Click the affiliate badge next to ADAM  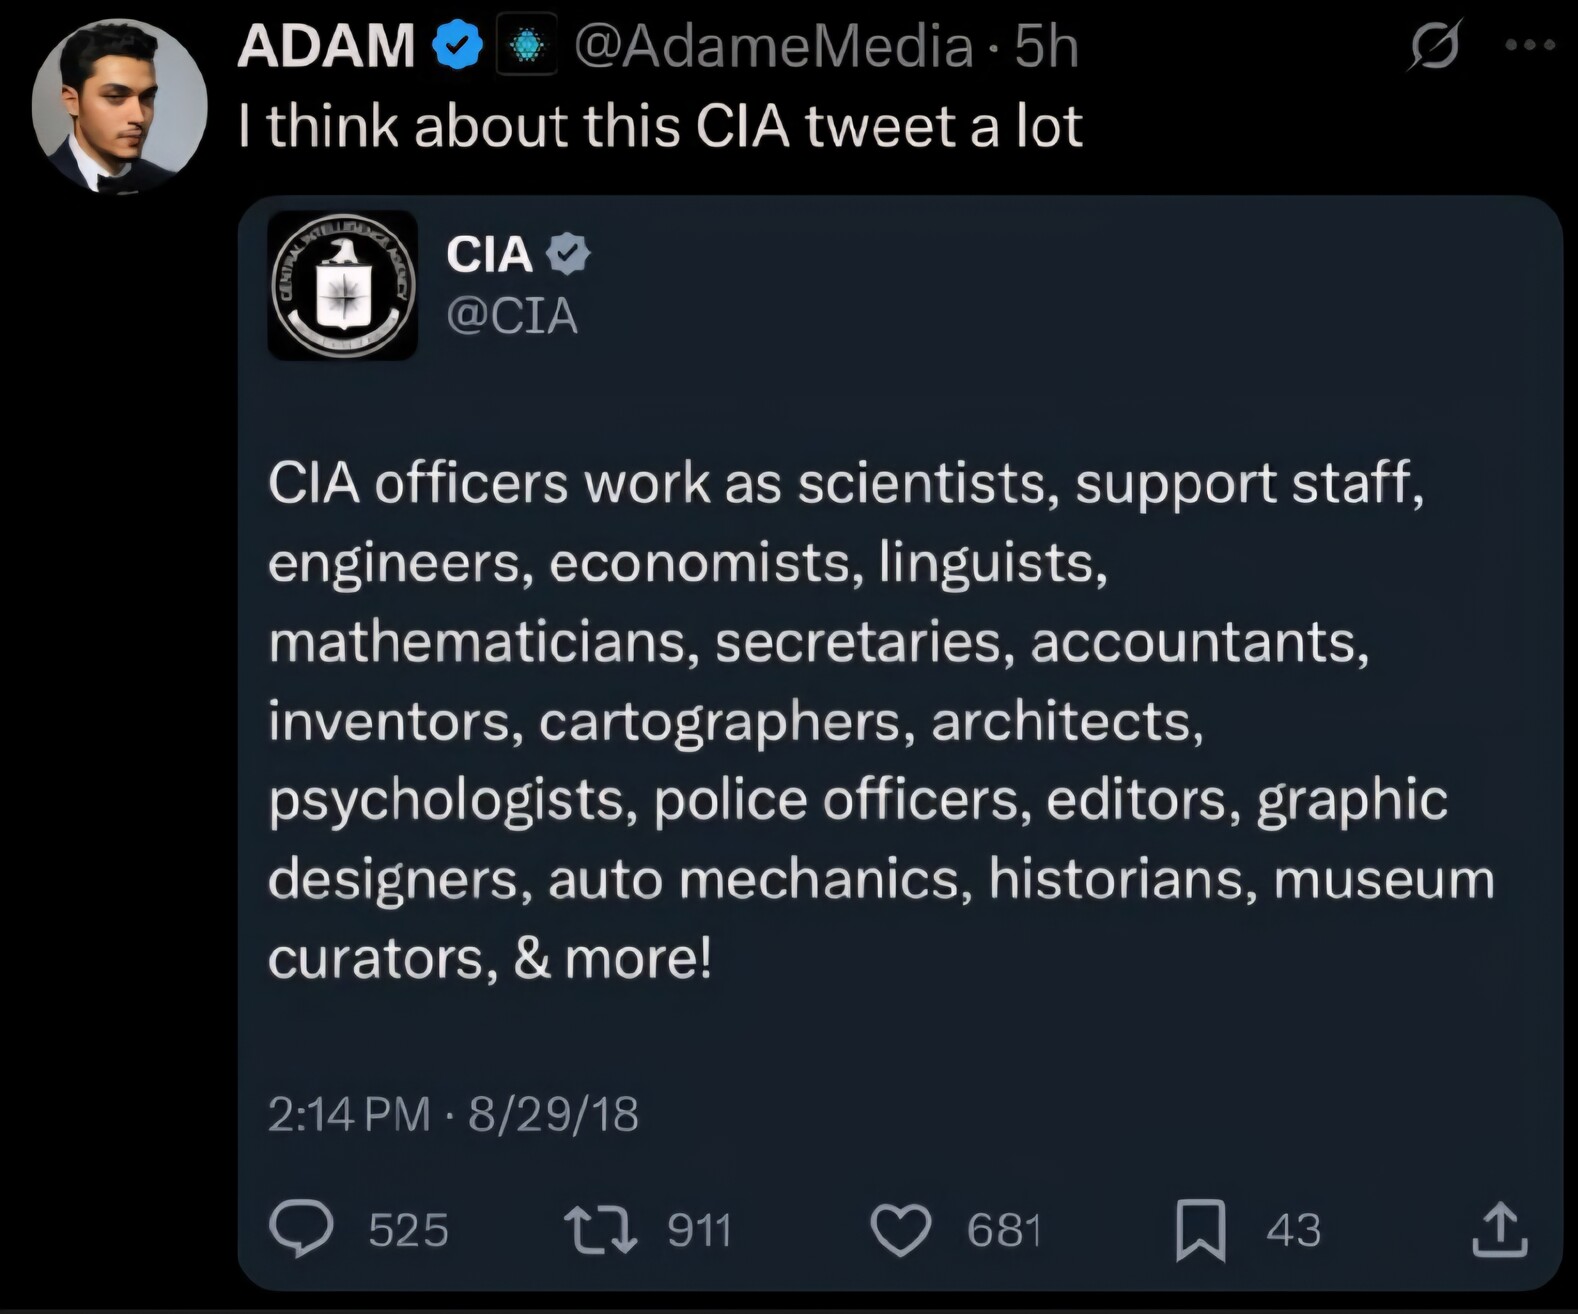(527, 45)
